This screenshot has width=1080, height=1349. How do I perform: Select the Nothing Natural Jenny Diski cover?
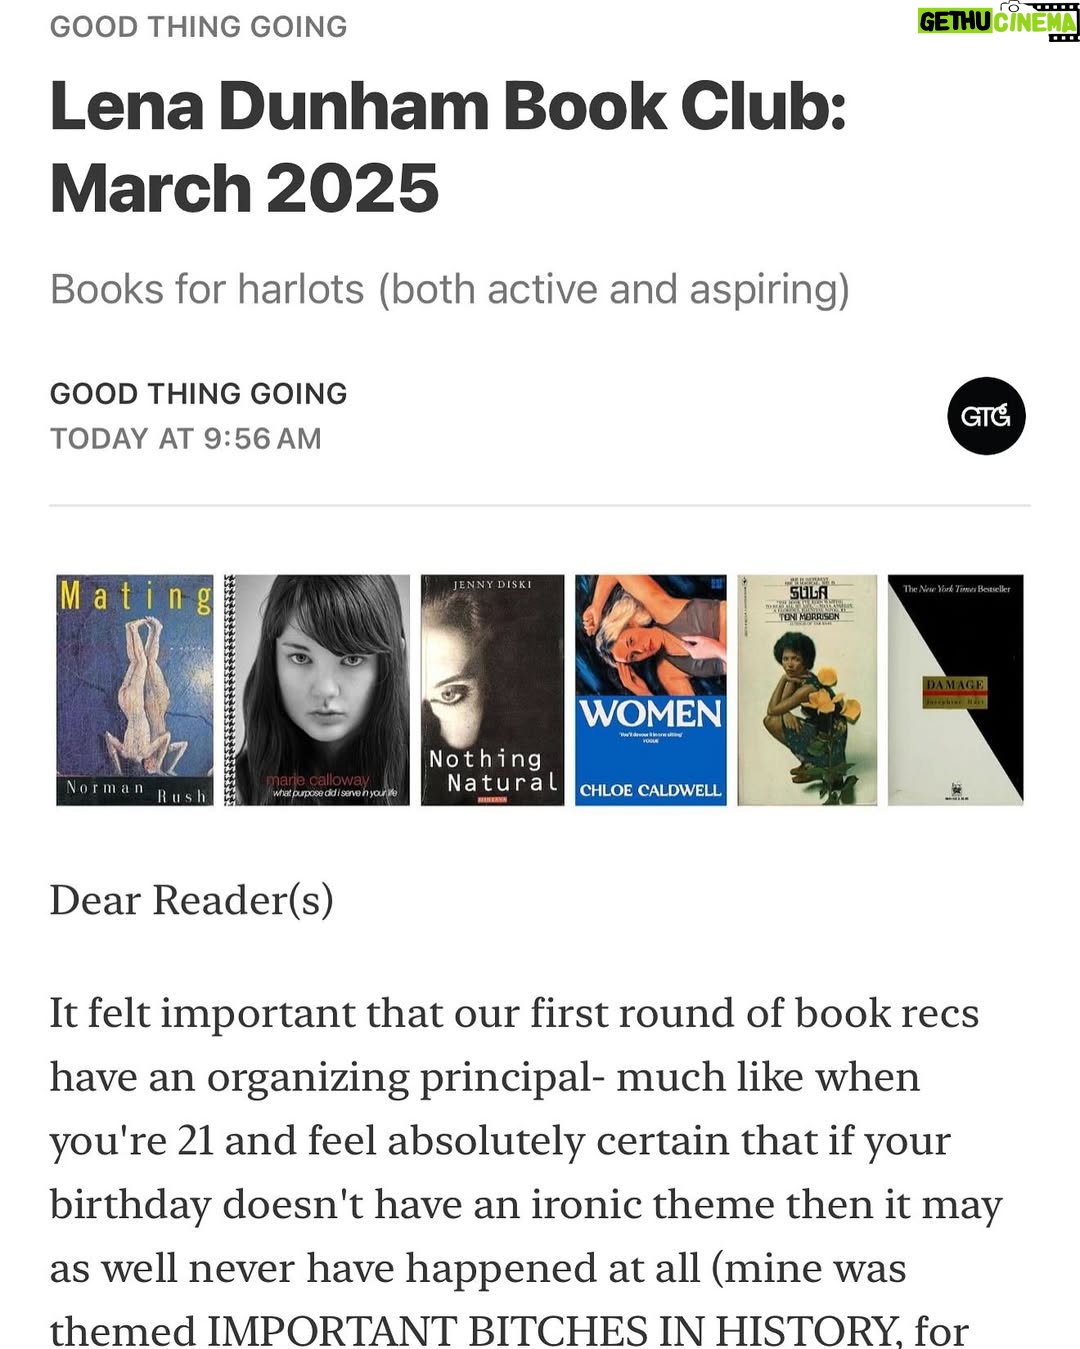[x=492, y=690]
